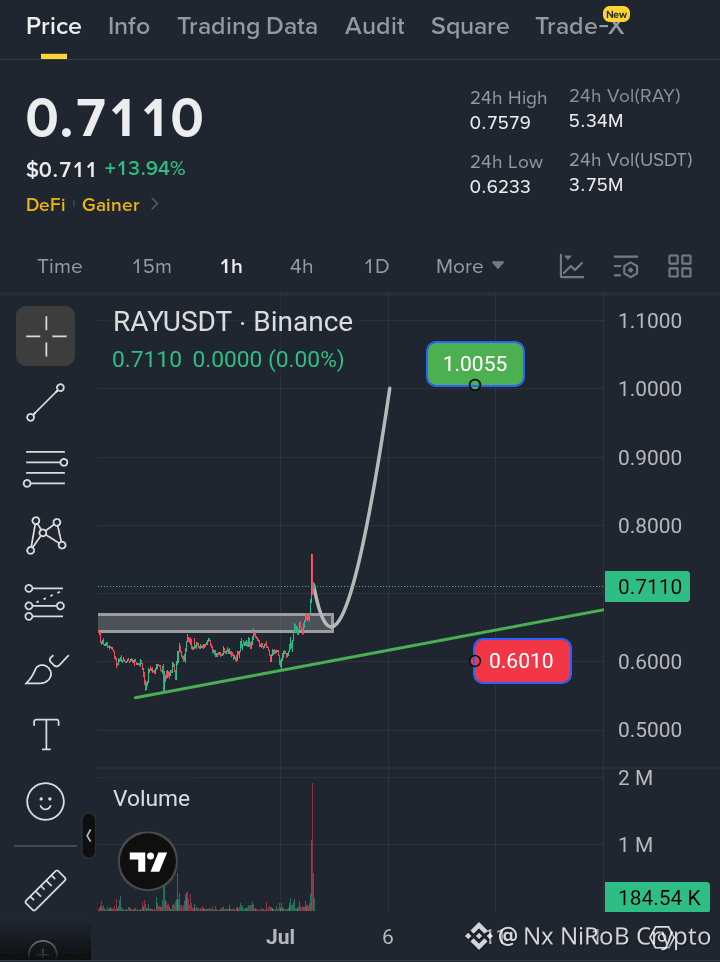Select the 1D timeframe
Screen dimensions: 720x962
coord(377,266)
